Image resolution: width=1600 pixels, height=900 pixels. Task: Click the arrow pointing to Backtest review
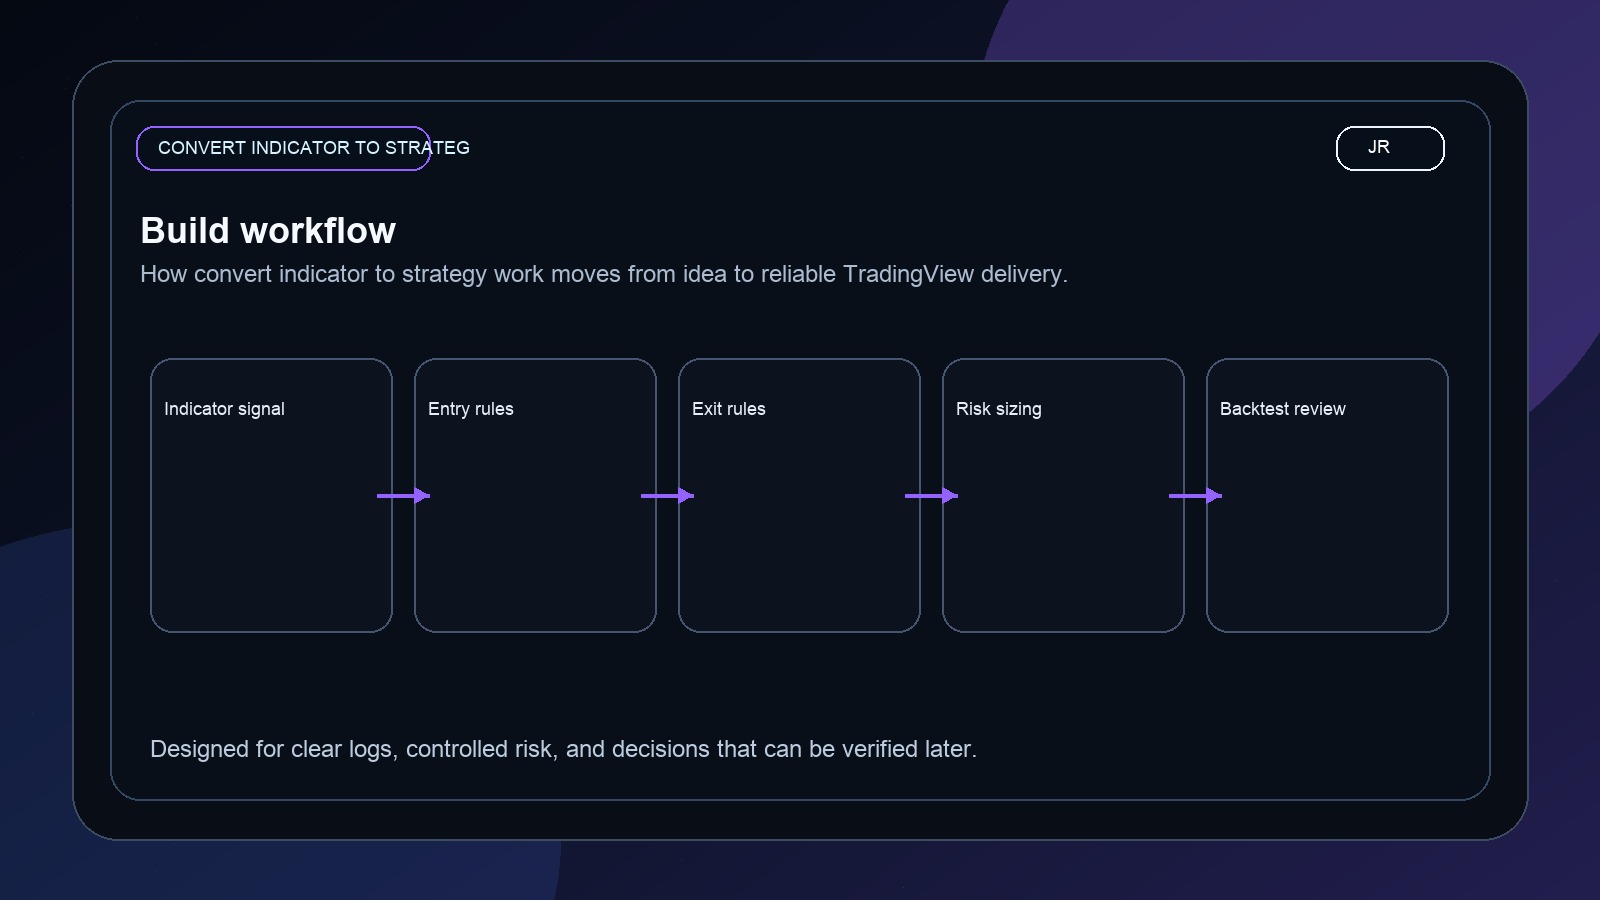pyautogui.click(x=1195, y=495)
